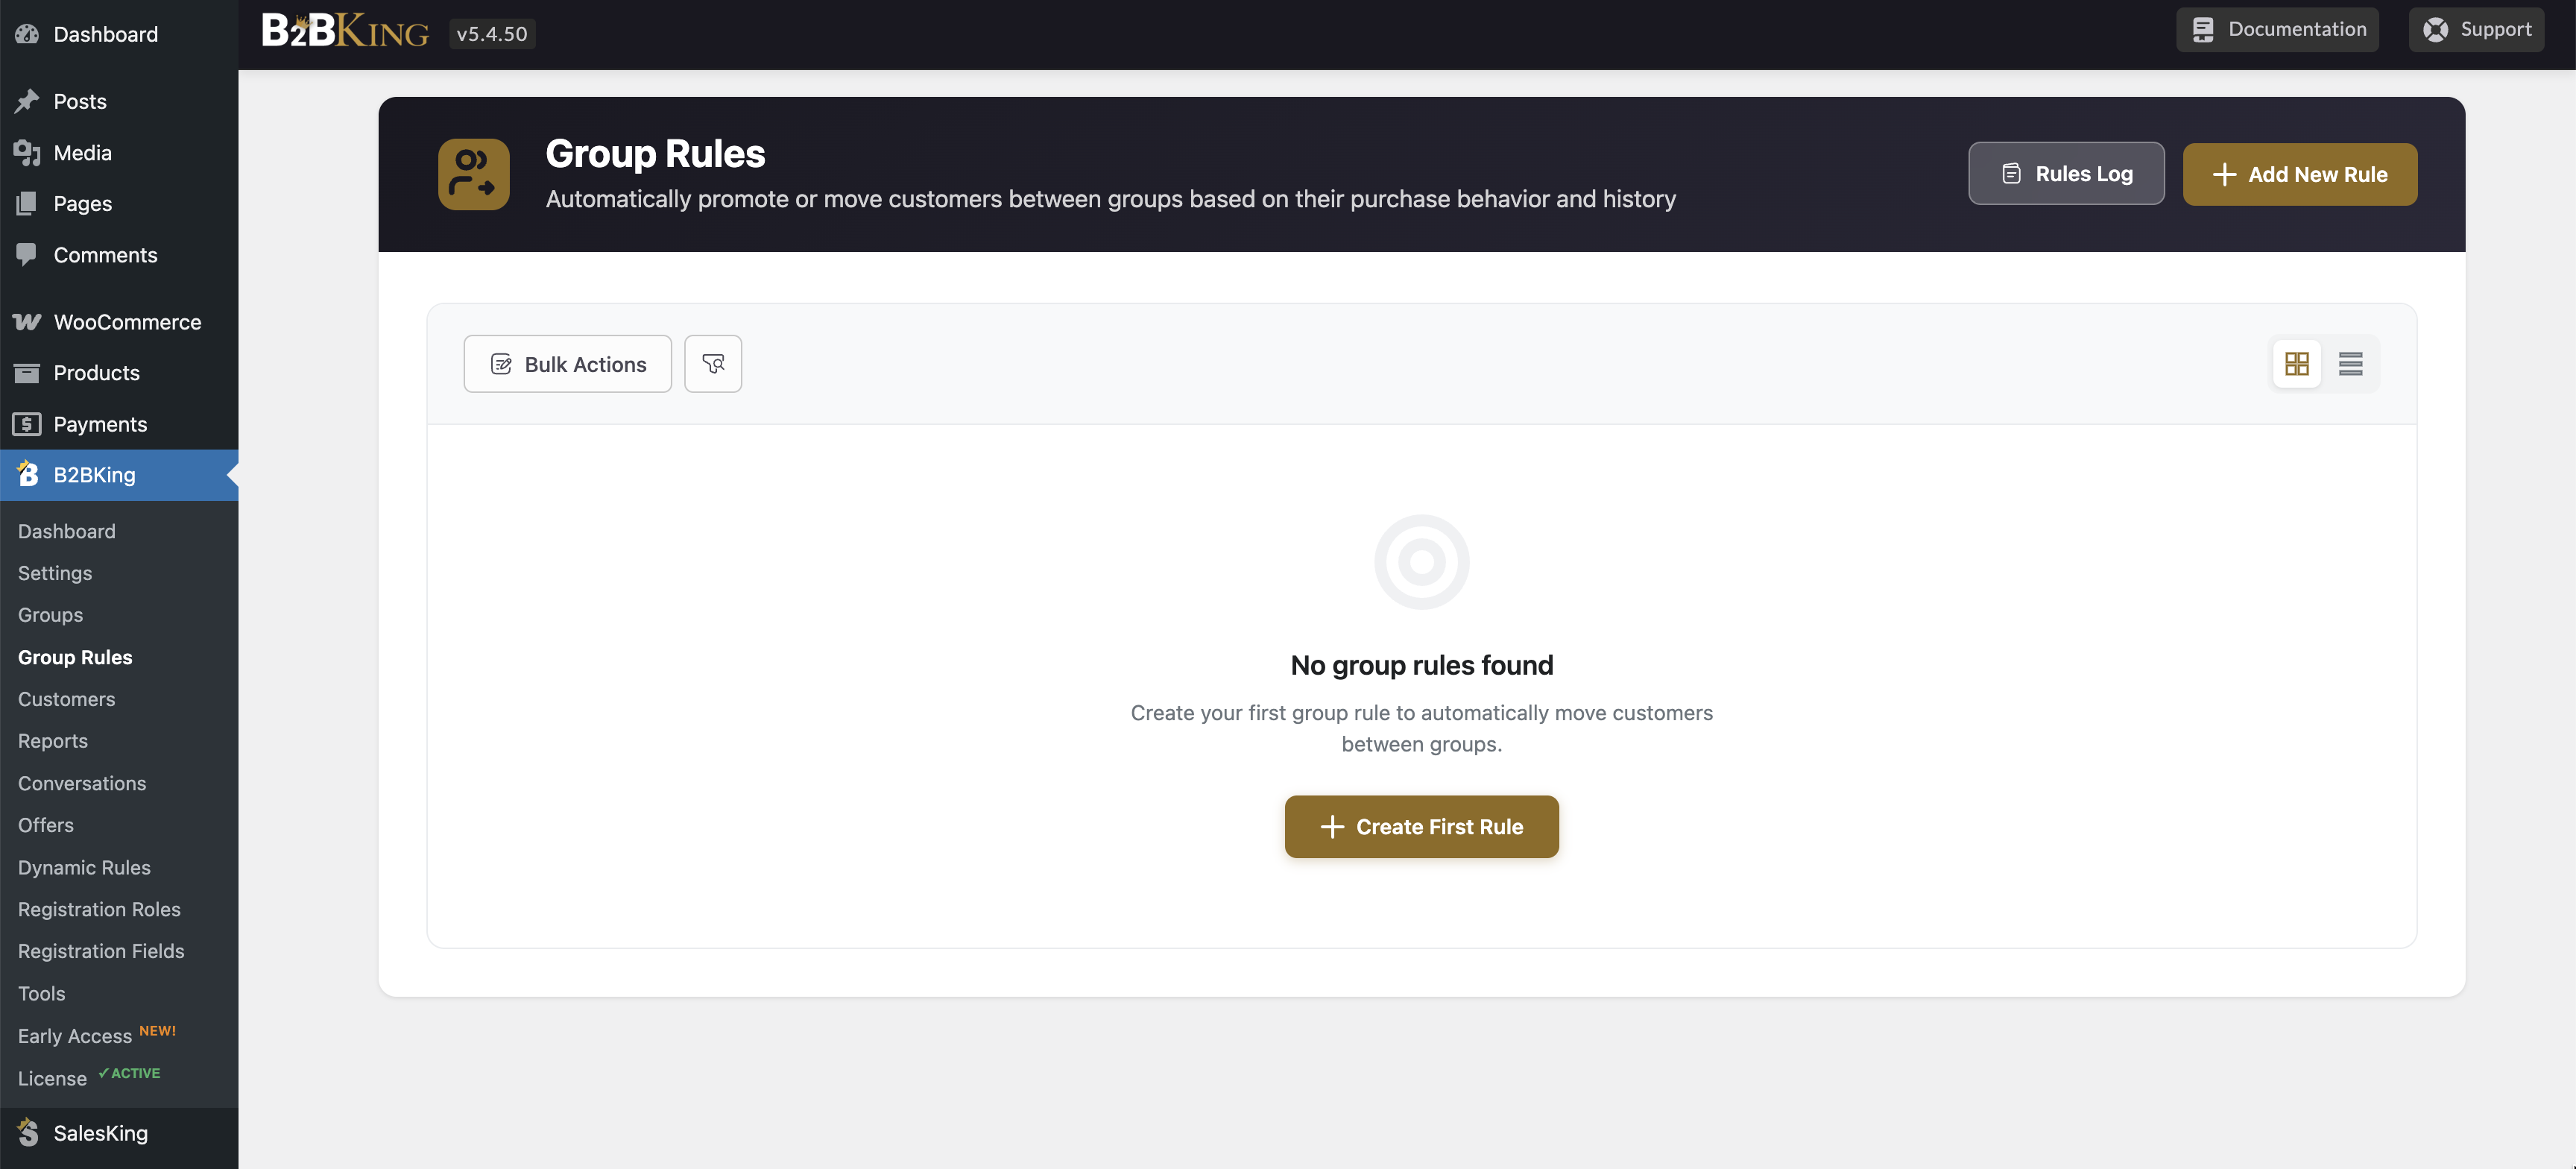The image size is (2576, 1169).
Task: Open the Media library menu
Action: pyautogui.click(x=82, y=153)
